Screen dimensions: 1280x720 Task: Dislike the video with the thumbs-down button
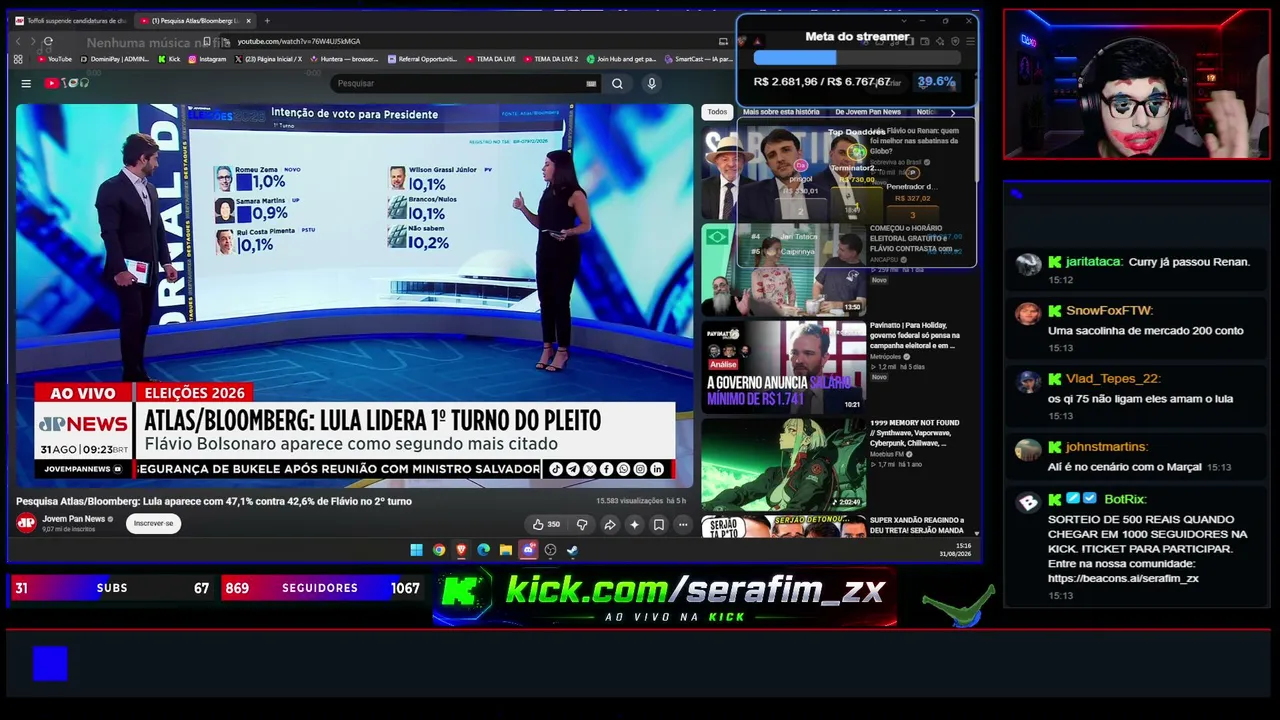coord(582,524)
